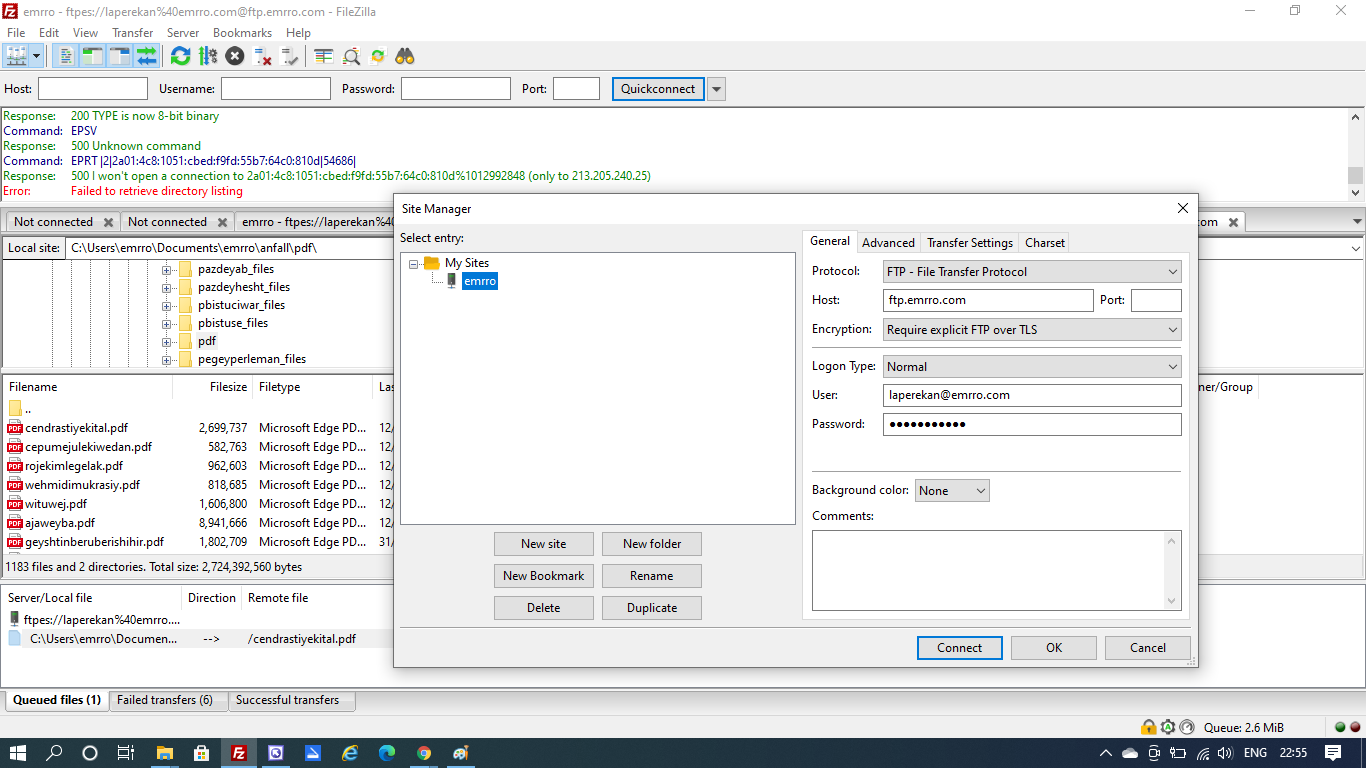Click FileZilla icon on taskbar
This screenshot has width=1366, height=768.
click(x=239, y=753)
